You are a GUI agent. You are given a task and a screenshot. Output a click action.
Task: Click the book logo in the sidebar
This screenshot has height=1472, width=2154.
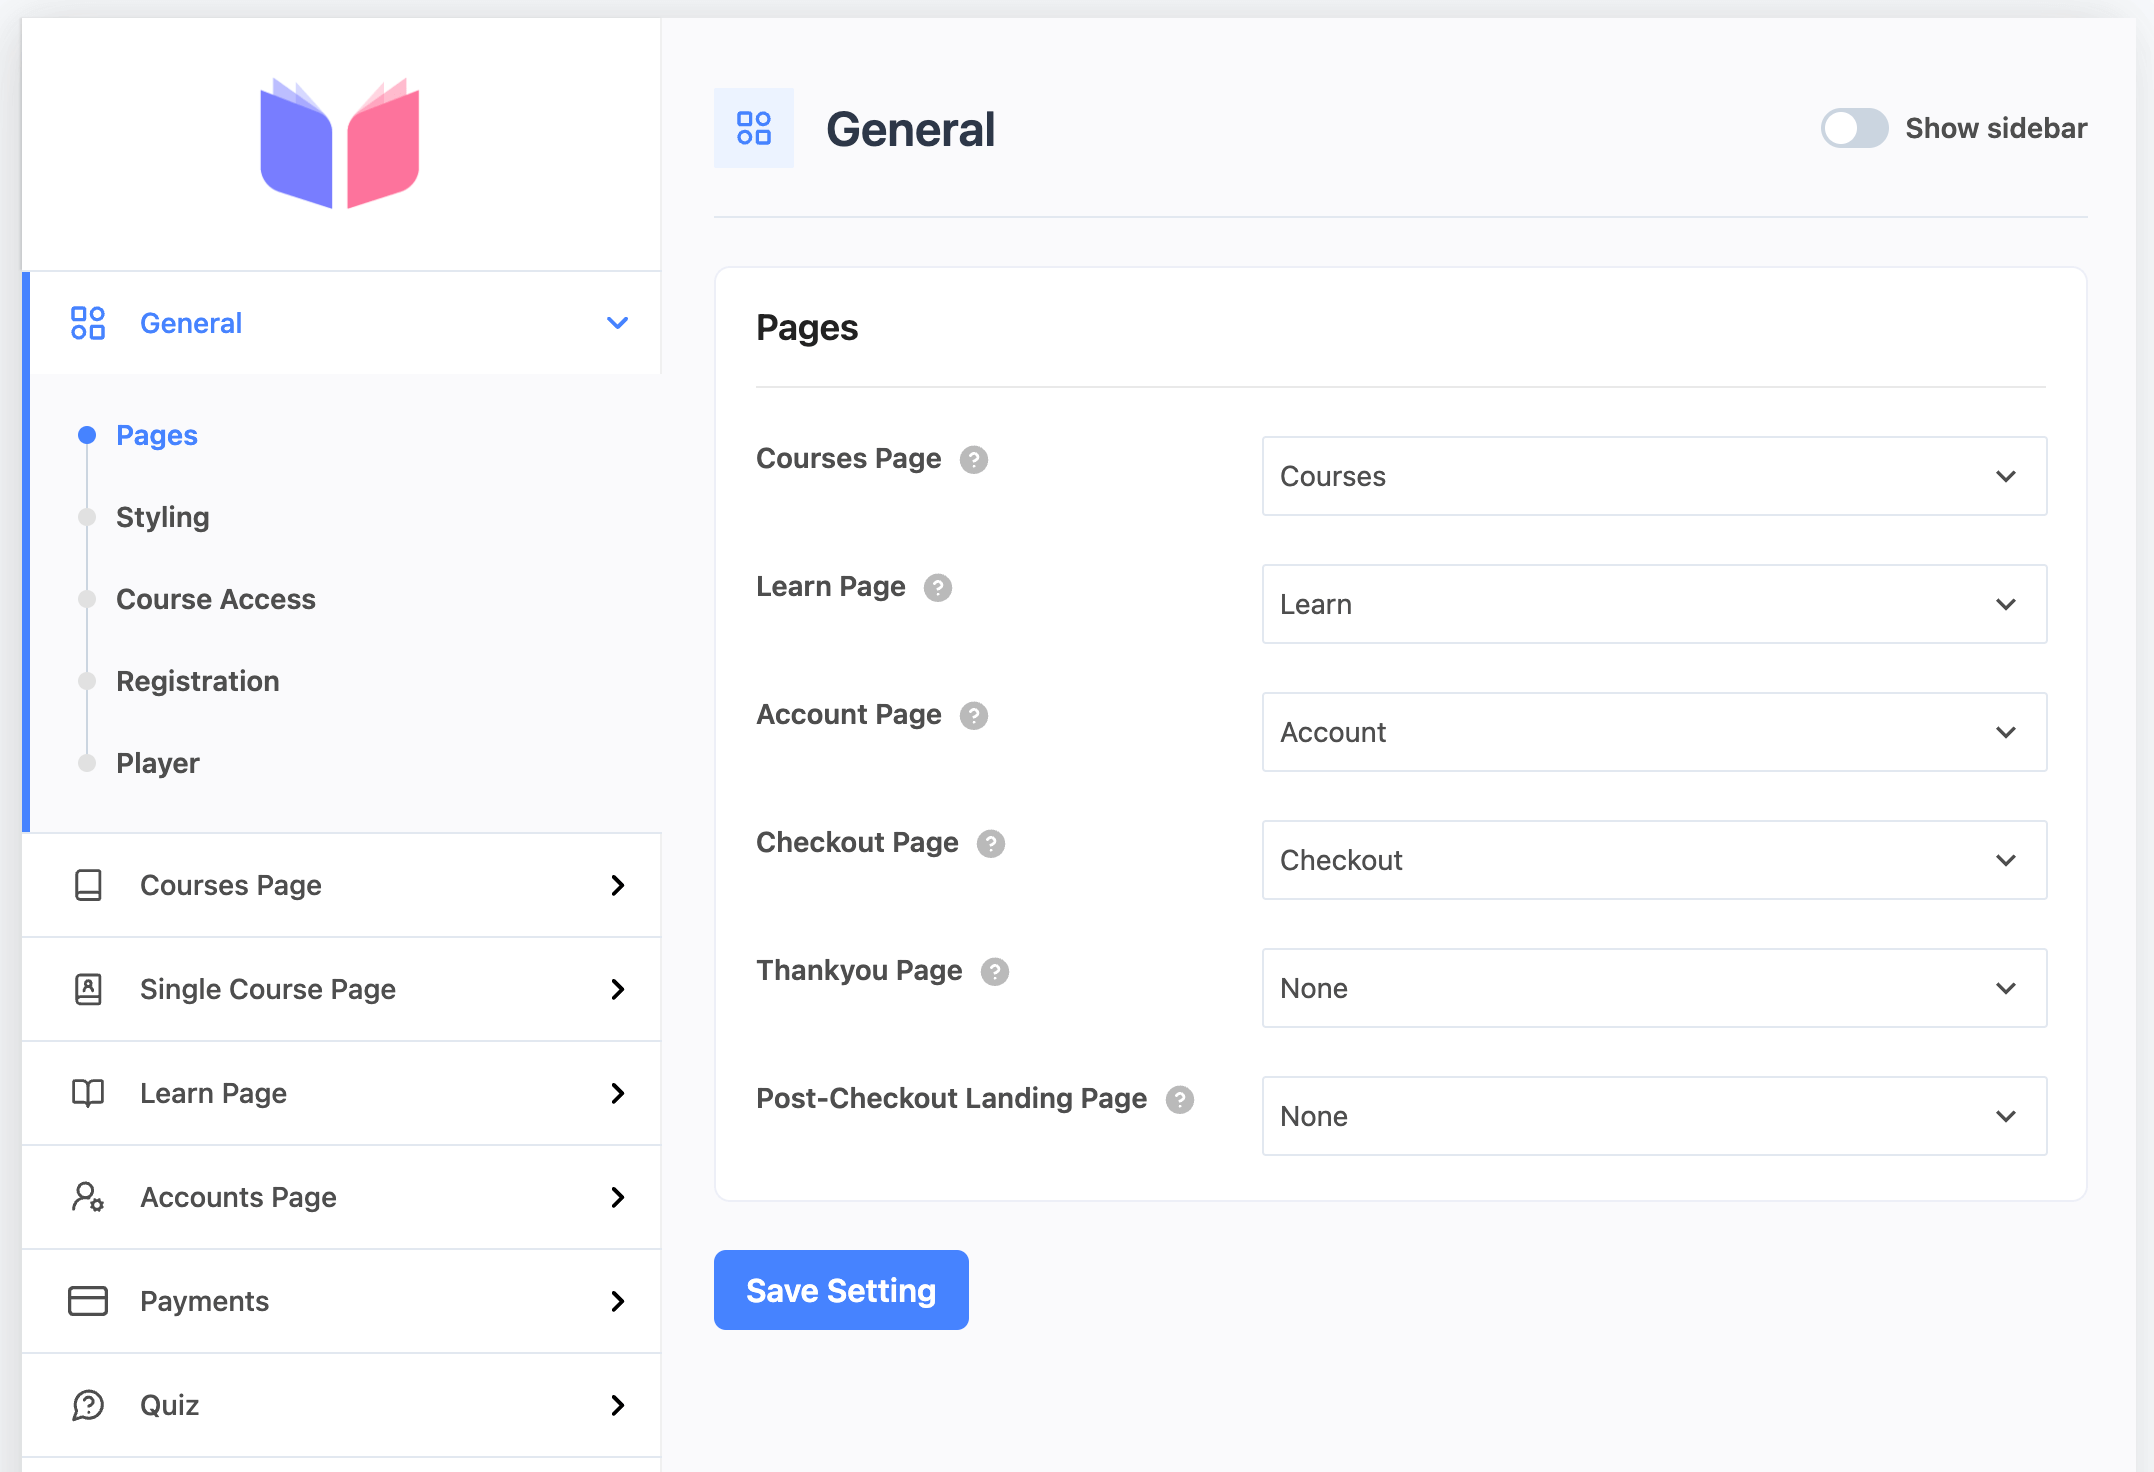click(340, 143)
